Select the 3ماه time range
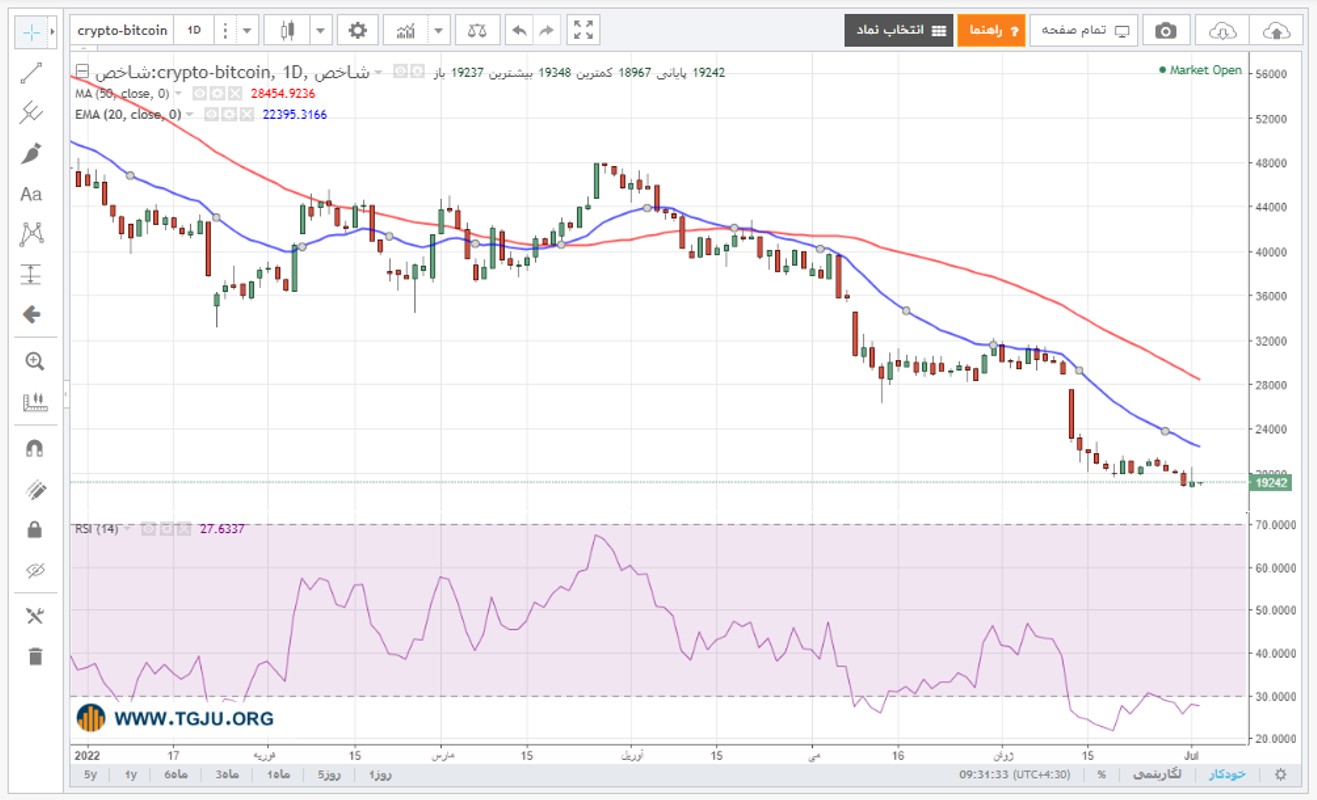1317x800 pixels. point(226,775)
